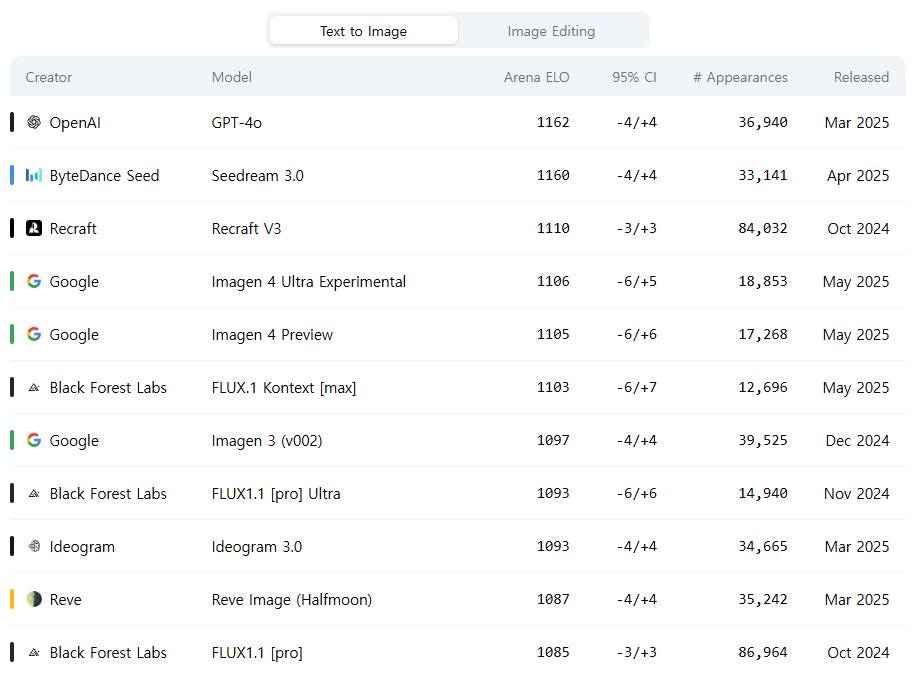Screen dimensions: 918x674
Task: Select the FLUX1.1 [pro] Ultra model name
Action: click(276, 494)
